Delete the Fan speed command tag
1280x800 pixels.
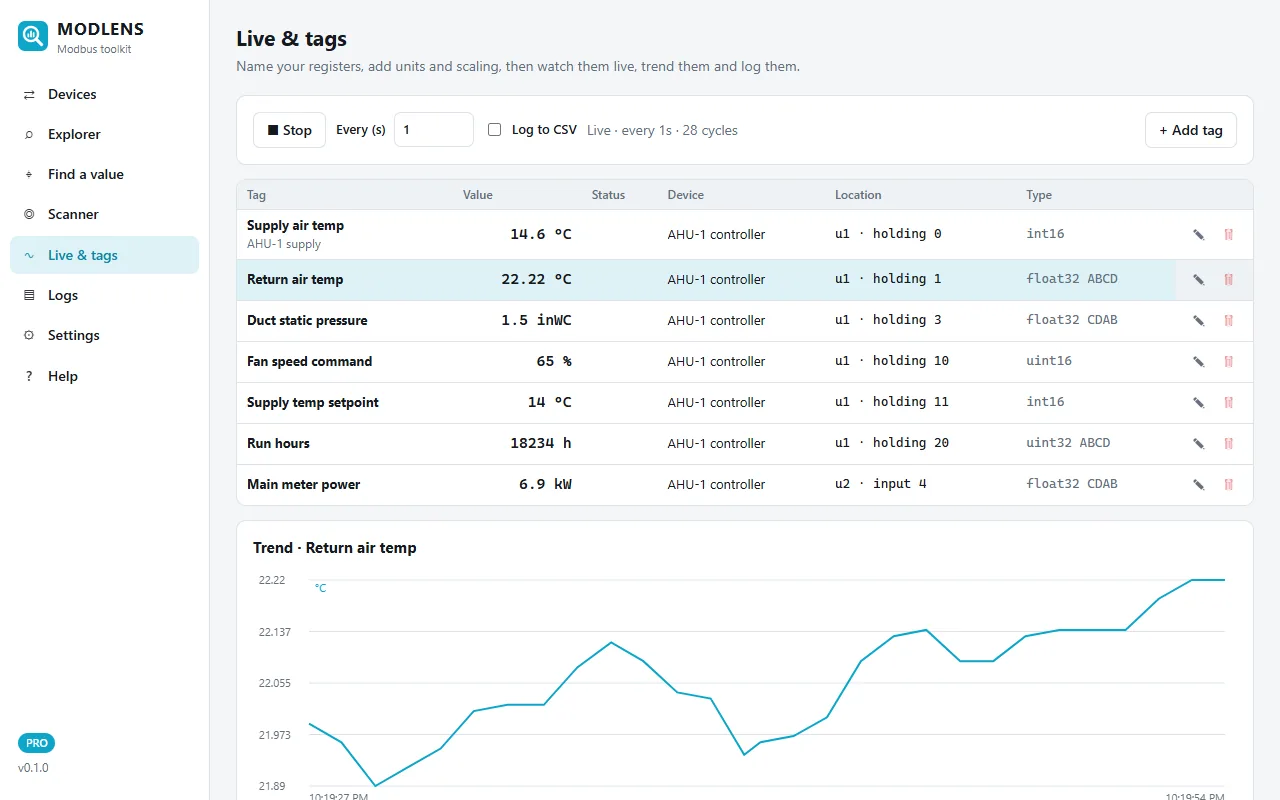(x=1228, y=362)
